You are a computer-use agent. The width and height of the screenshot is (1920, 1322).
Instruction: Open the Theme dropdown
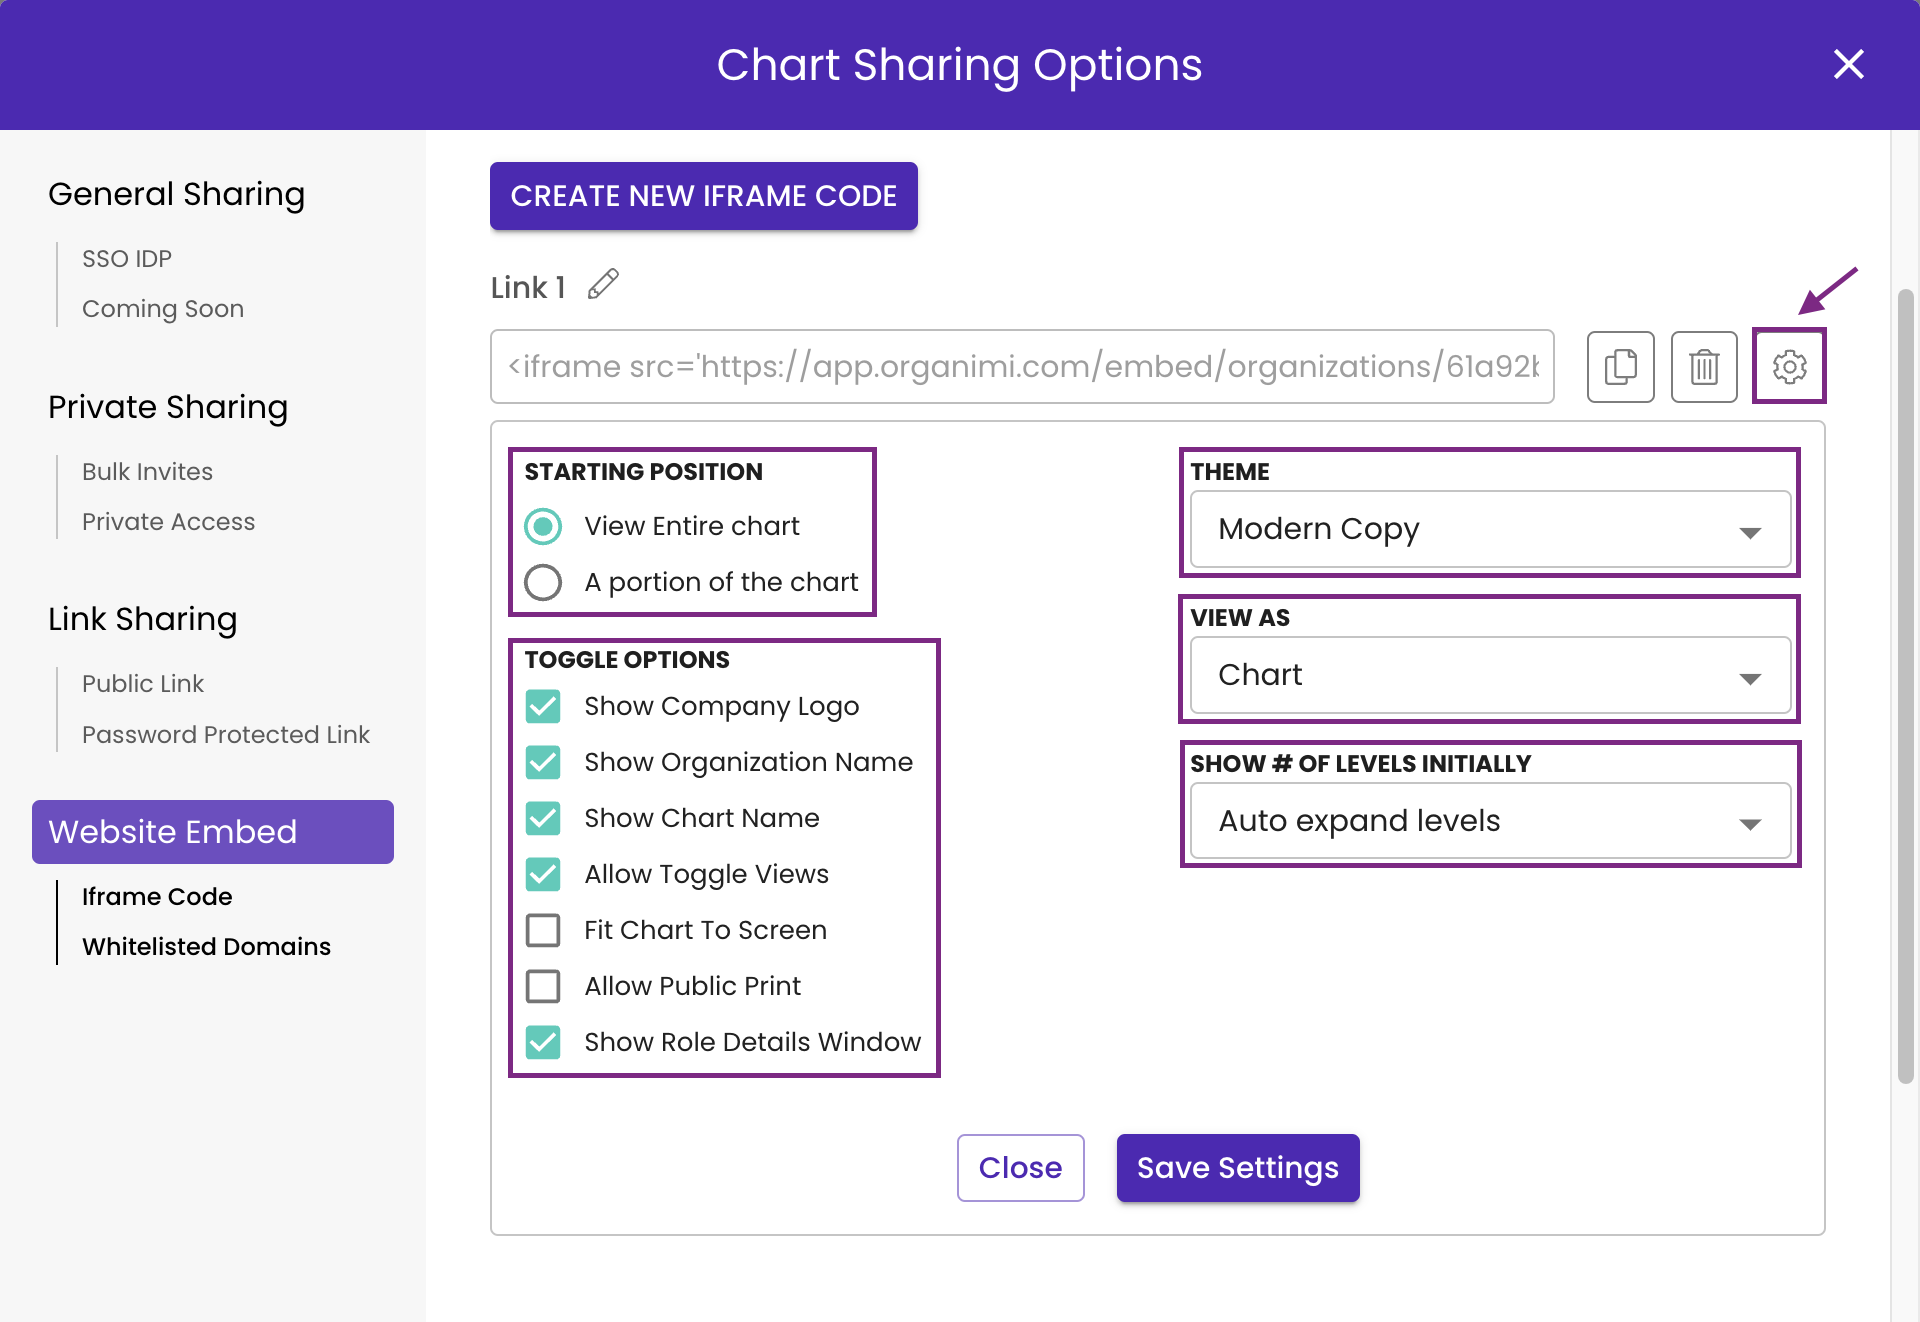point(1489,530)
